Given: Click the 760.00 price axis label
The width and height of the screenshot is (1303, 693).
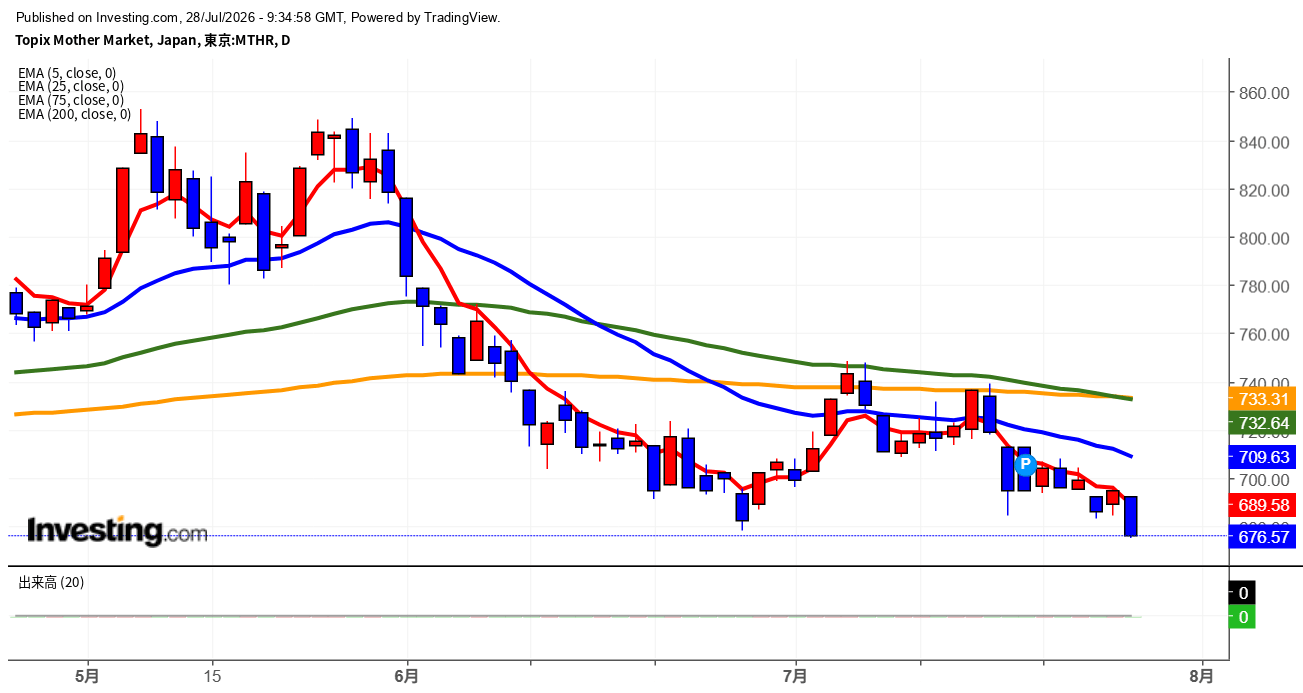Looking at the screenshot, I should [1264, 334].
